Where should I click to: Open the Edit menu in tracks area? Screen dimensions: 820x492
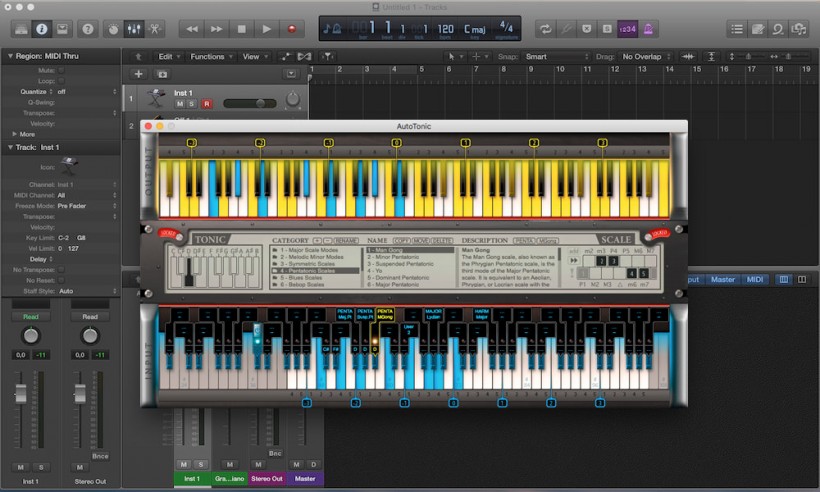168,57
